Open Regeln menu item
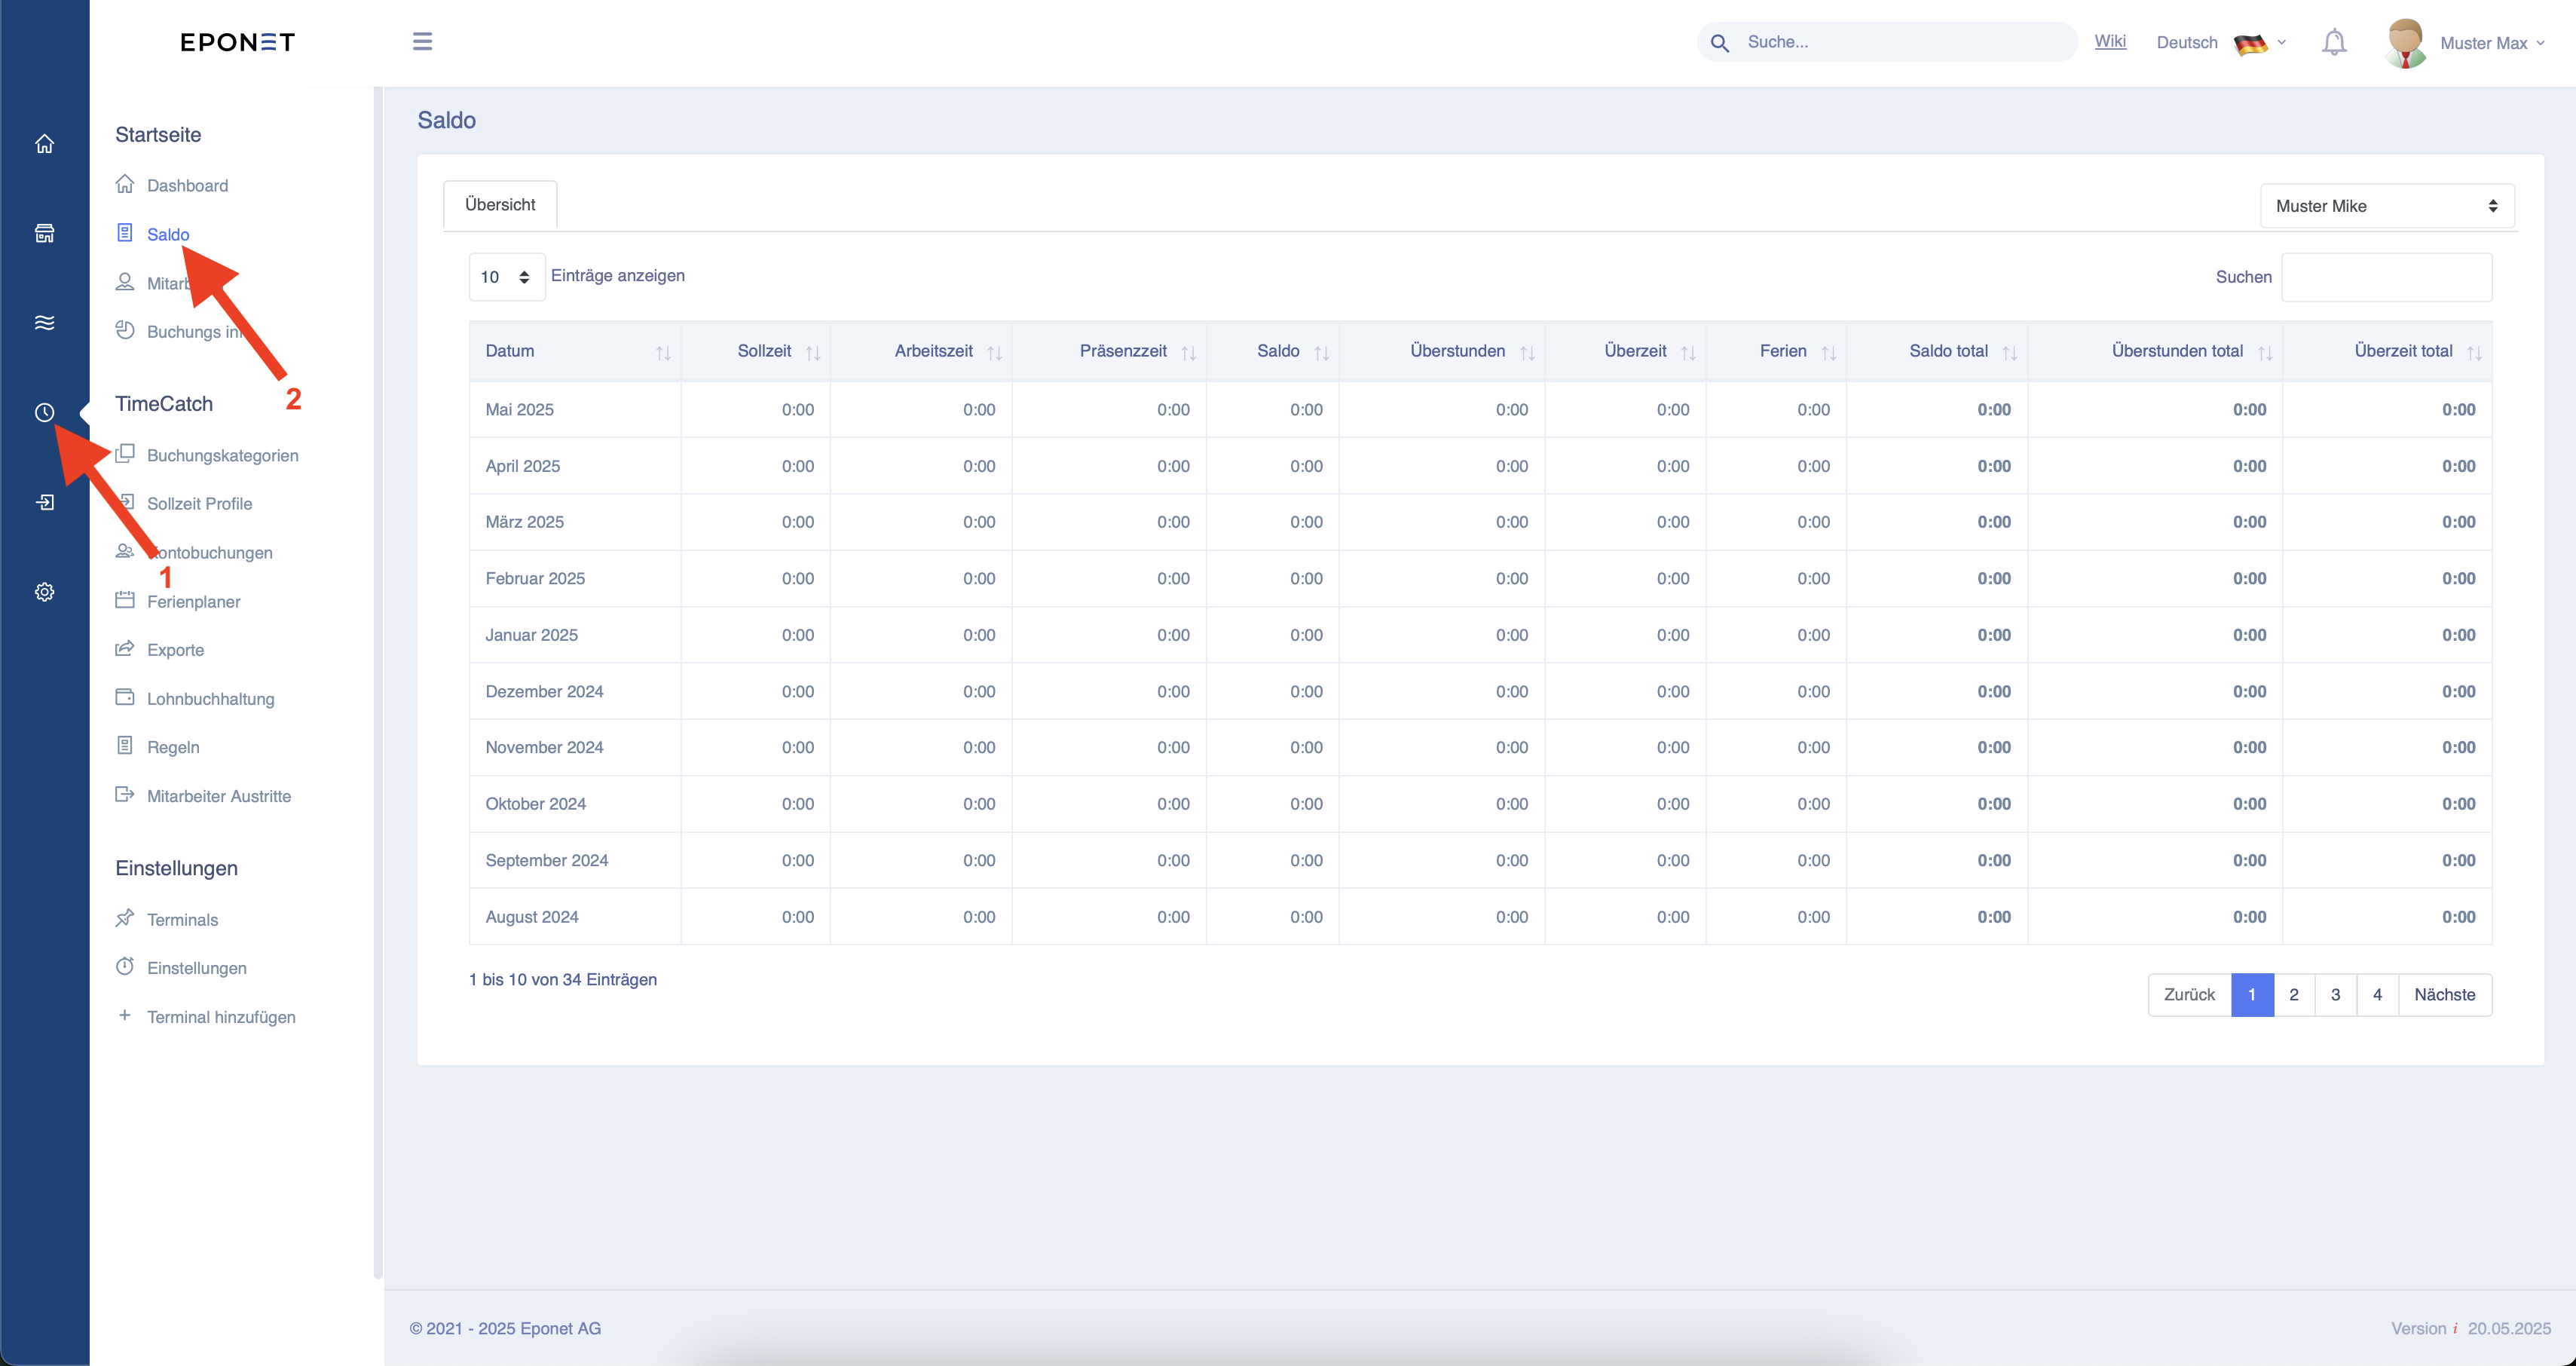The width and height of the screenshot is (2576, 1366). coord(173,747)
